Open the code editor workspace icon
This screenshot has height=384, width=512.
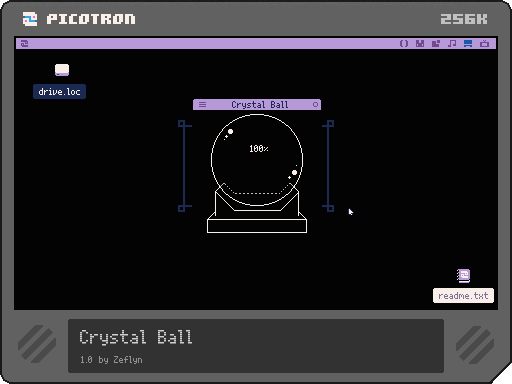[404, 44]
